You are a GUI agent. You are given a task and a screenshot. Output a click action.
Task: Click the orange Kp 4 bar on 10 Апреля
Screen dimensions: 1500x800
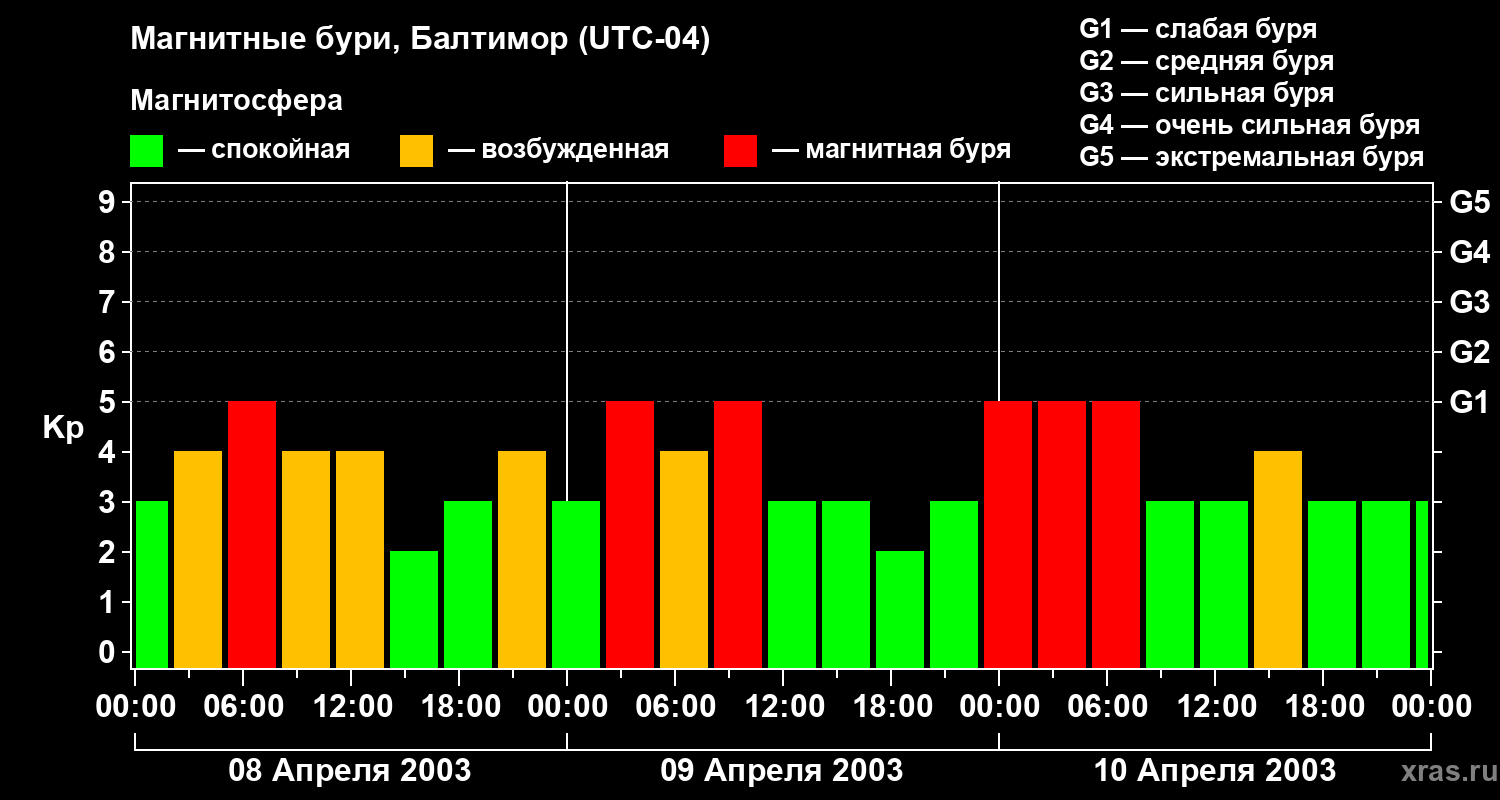[1278, 560]
